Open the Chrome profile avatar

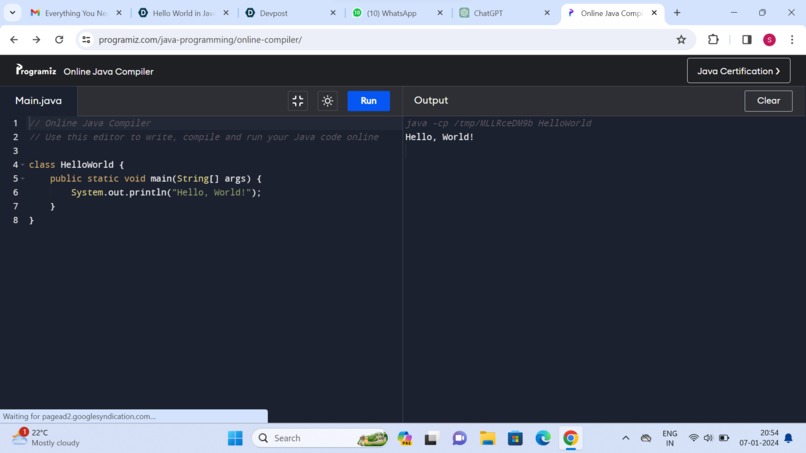[769, 40]
